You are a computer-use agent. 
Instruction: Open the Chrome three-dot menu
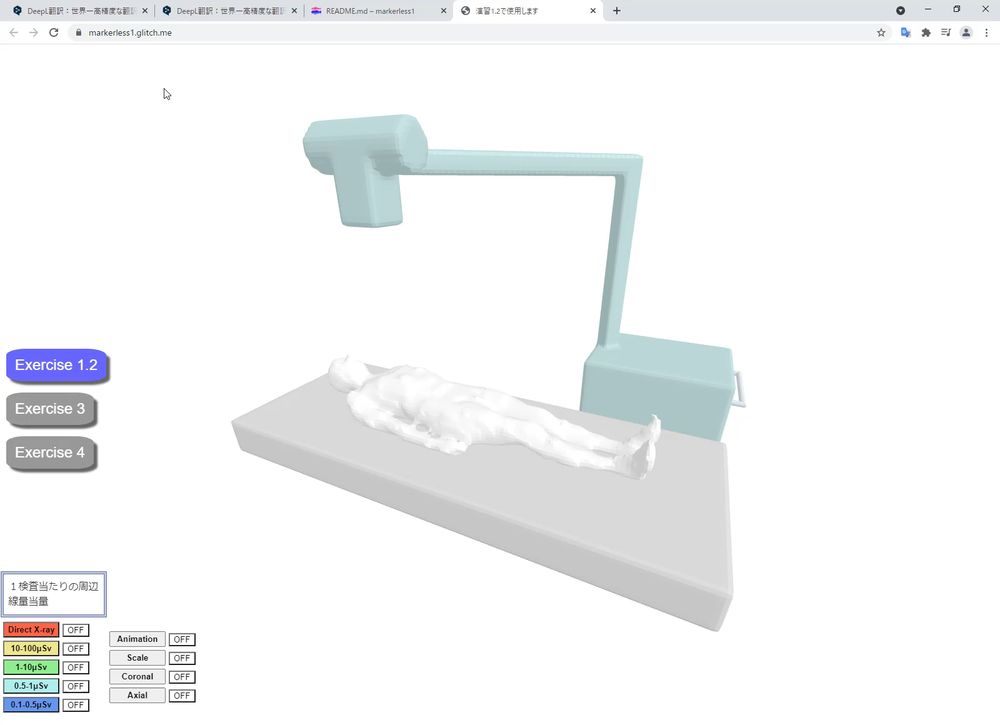click(x=987, y=33)
